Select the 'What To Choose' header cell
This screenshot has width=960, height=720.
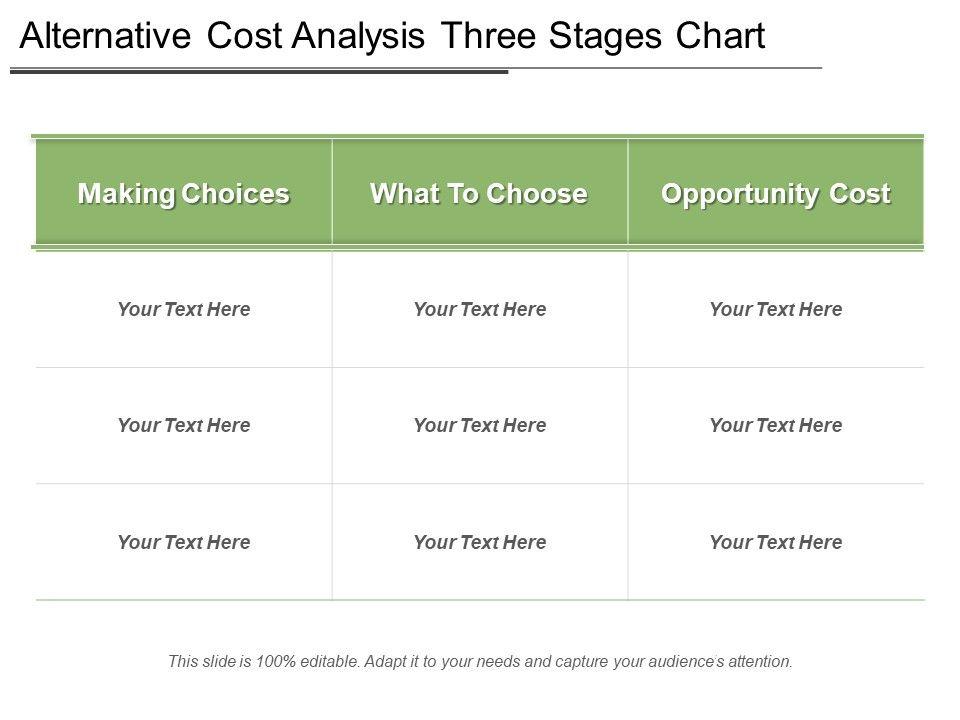(x=479, y=193)
